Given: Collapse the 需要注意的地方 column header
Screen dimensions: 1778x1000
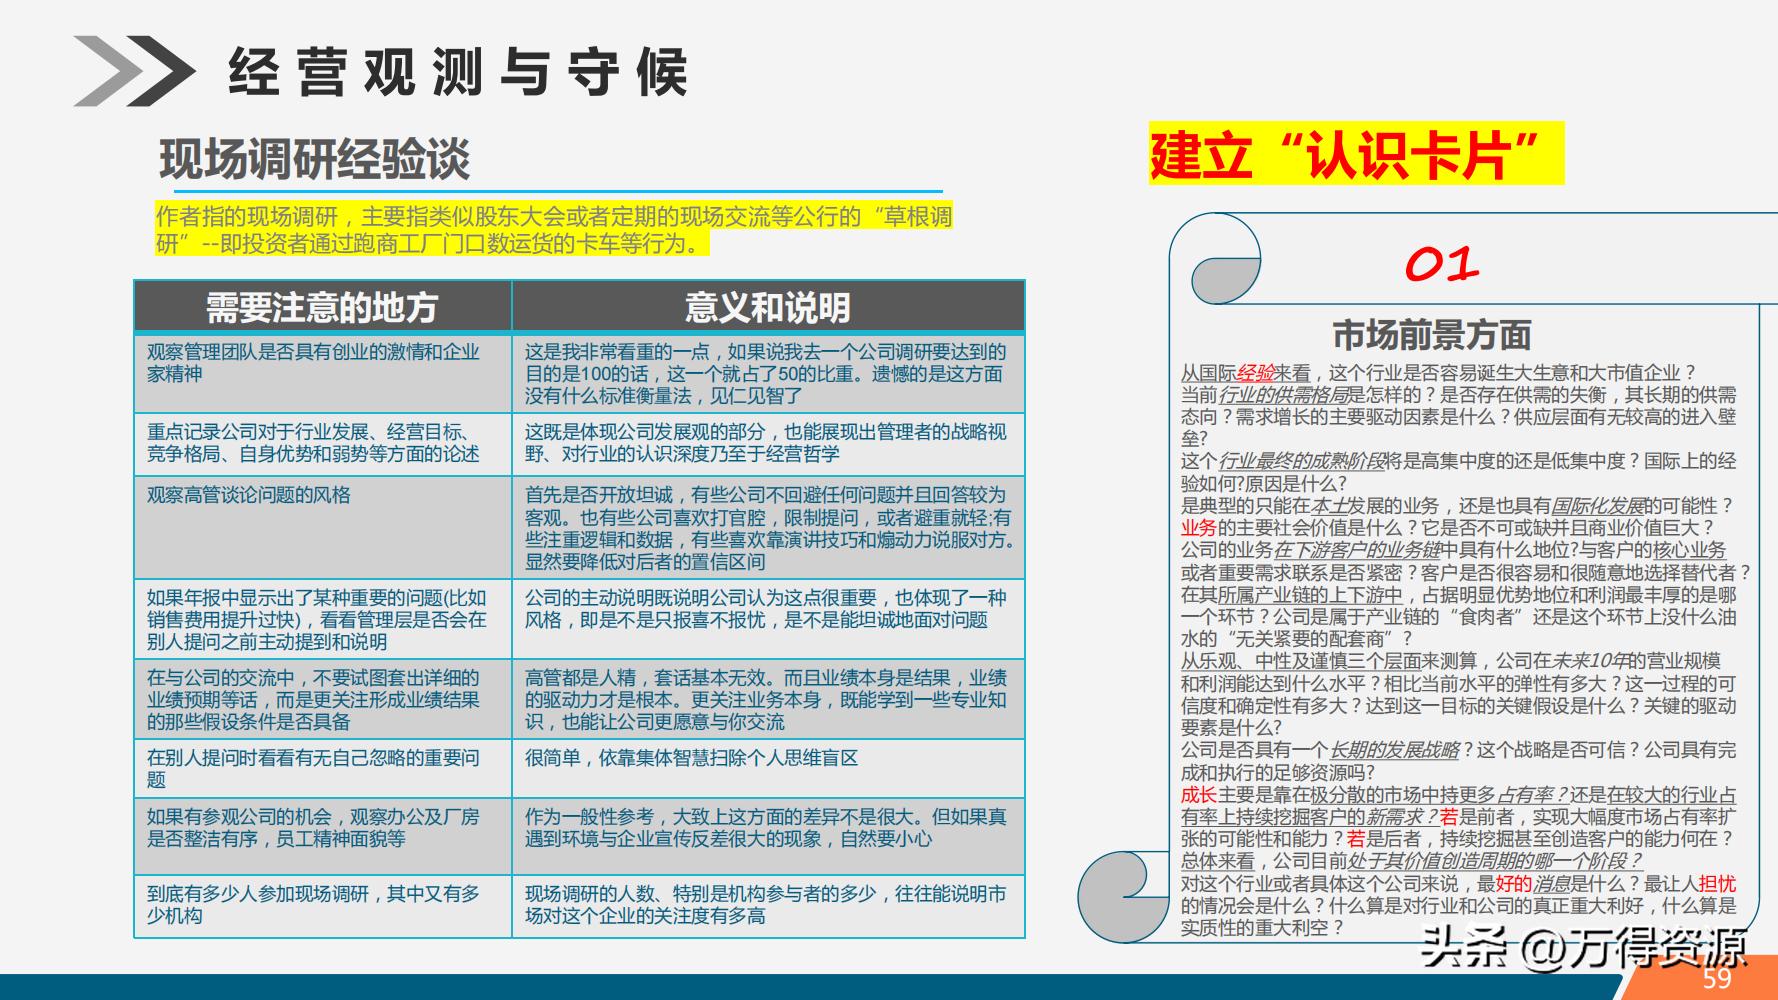Looking at the screenshot, I should click(322, 307).
